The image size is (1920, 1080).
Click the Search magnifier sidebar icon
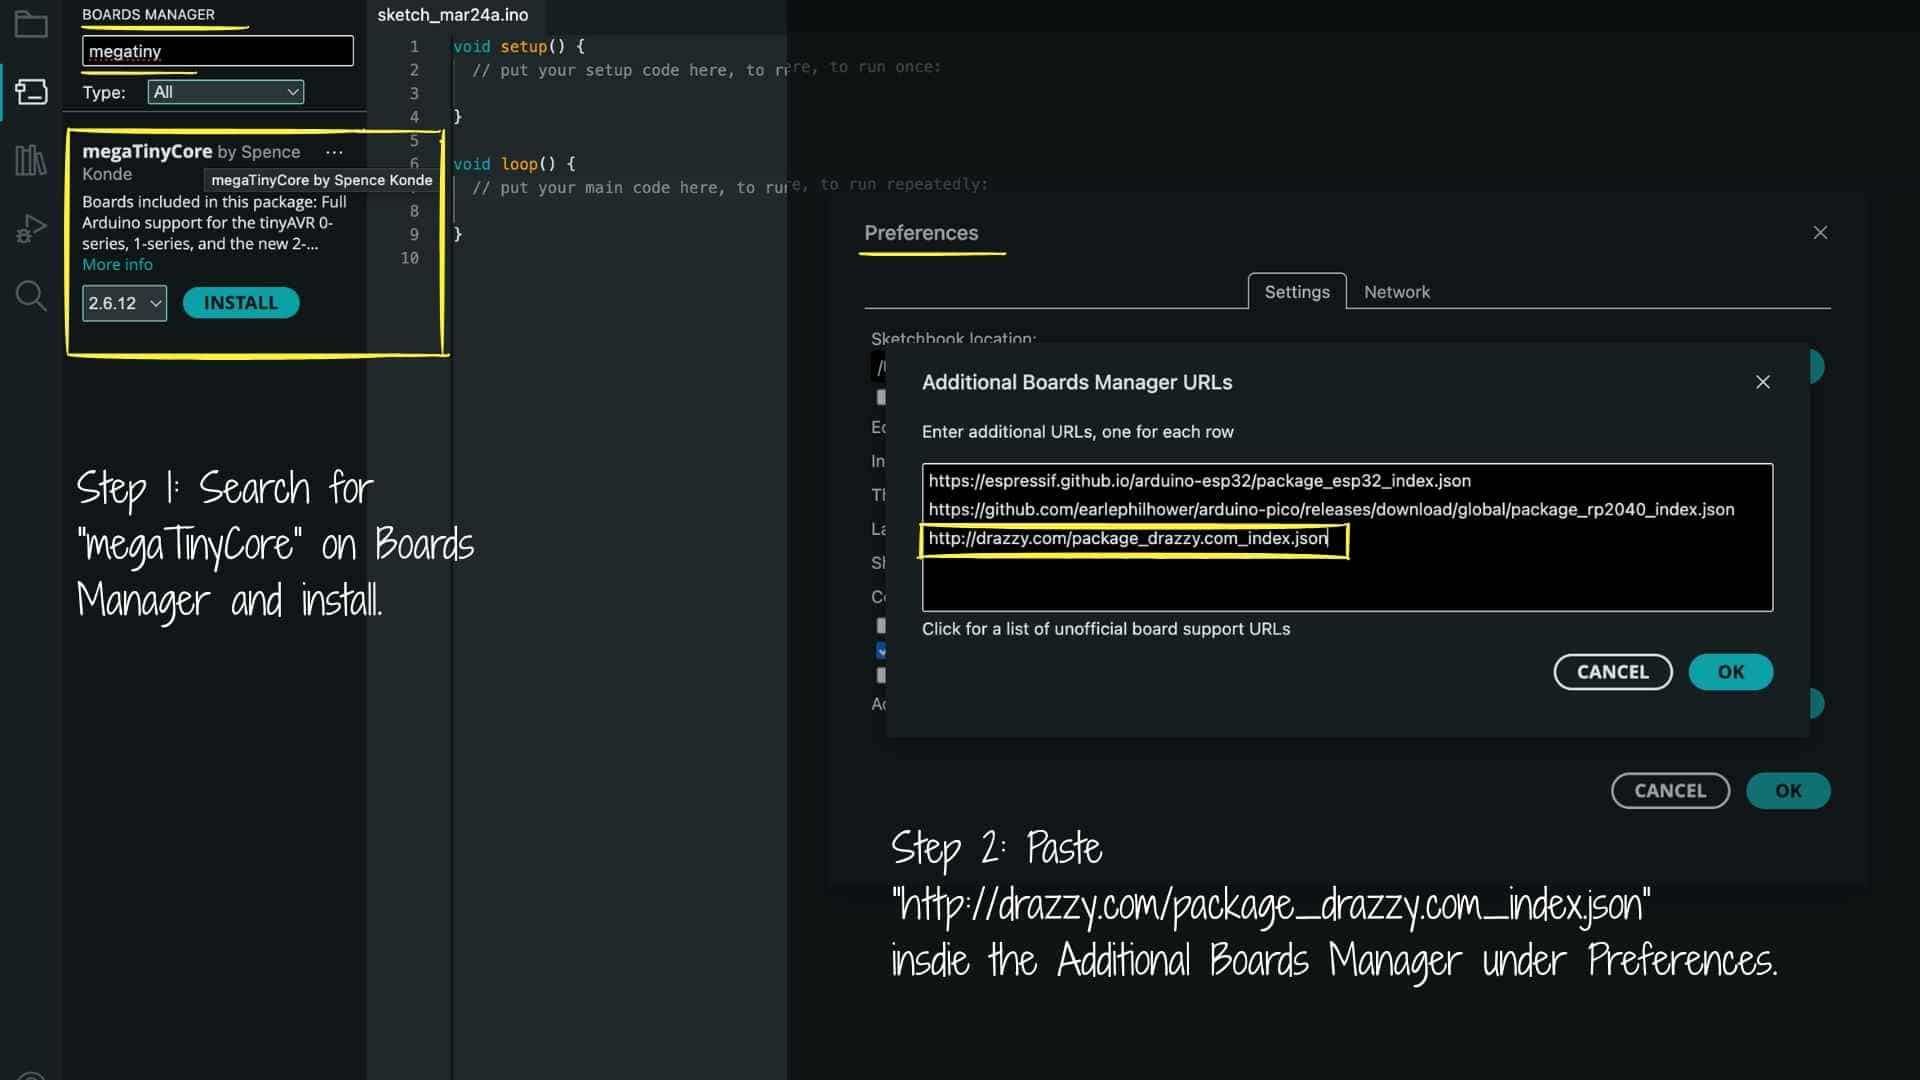(30, 296)
